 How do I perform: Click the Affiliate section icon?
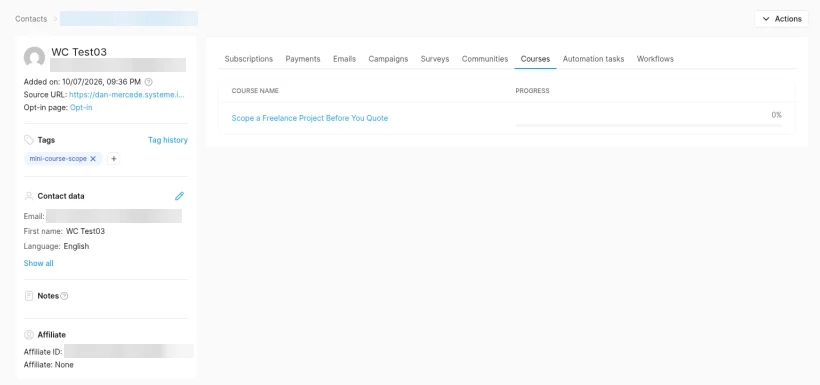click(29, 334)
